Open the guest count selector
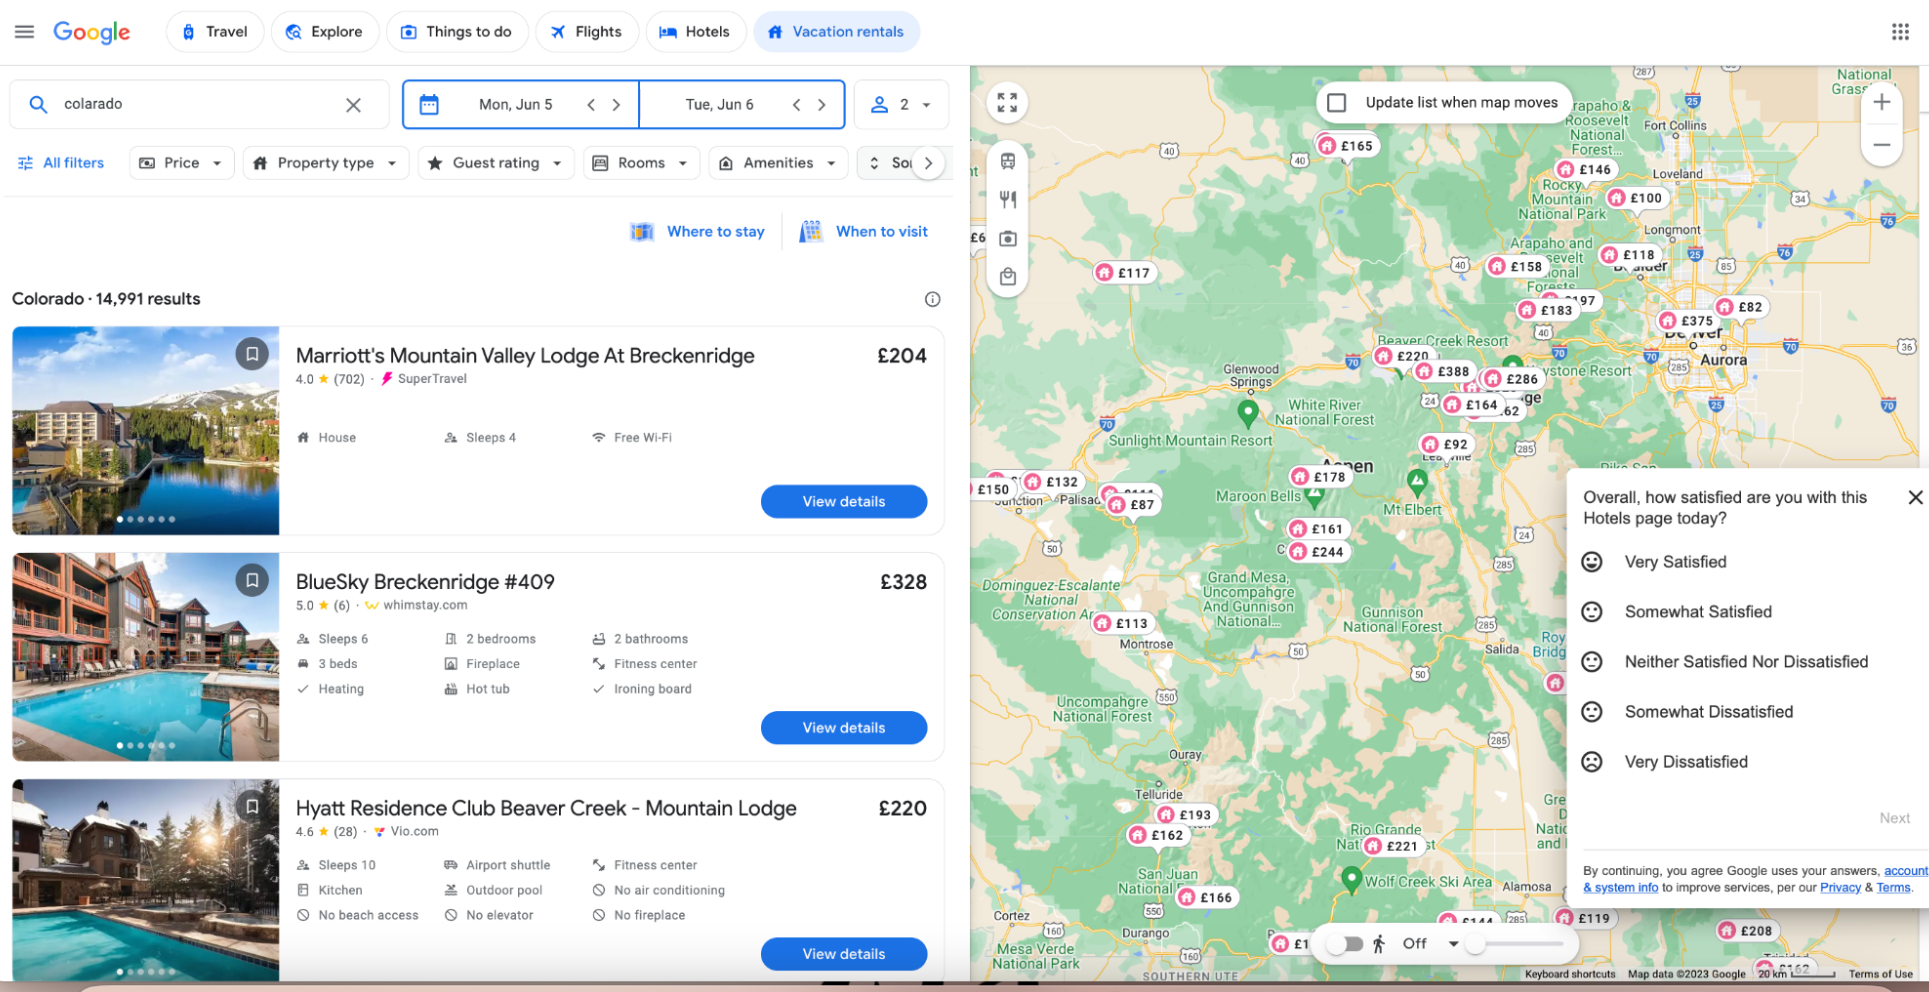 tap(900, 104)
